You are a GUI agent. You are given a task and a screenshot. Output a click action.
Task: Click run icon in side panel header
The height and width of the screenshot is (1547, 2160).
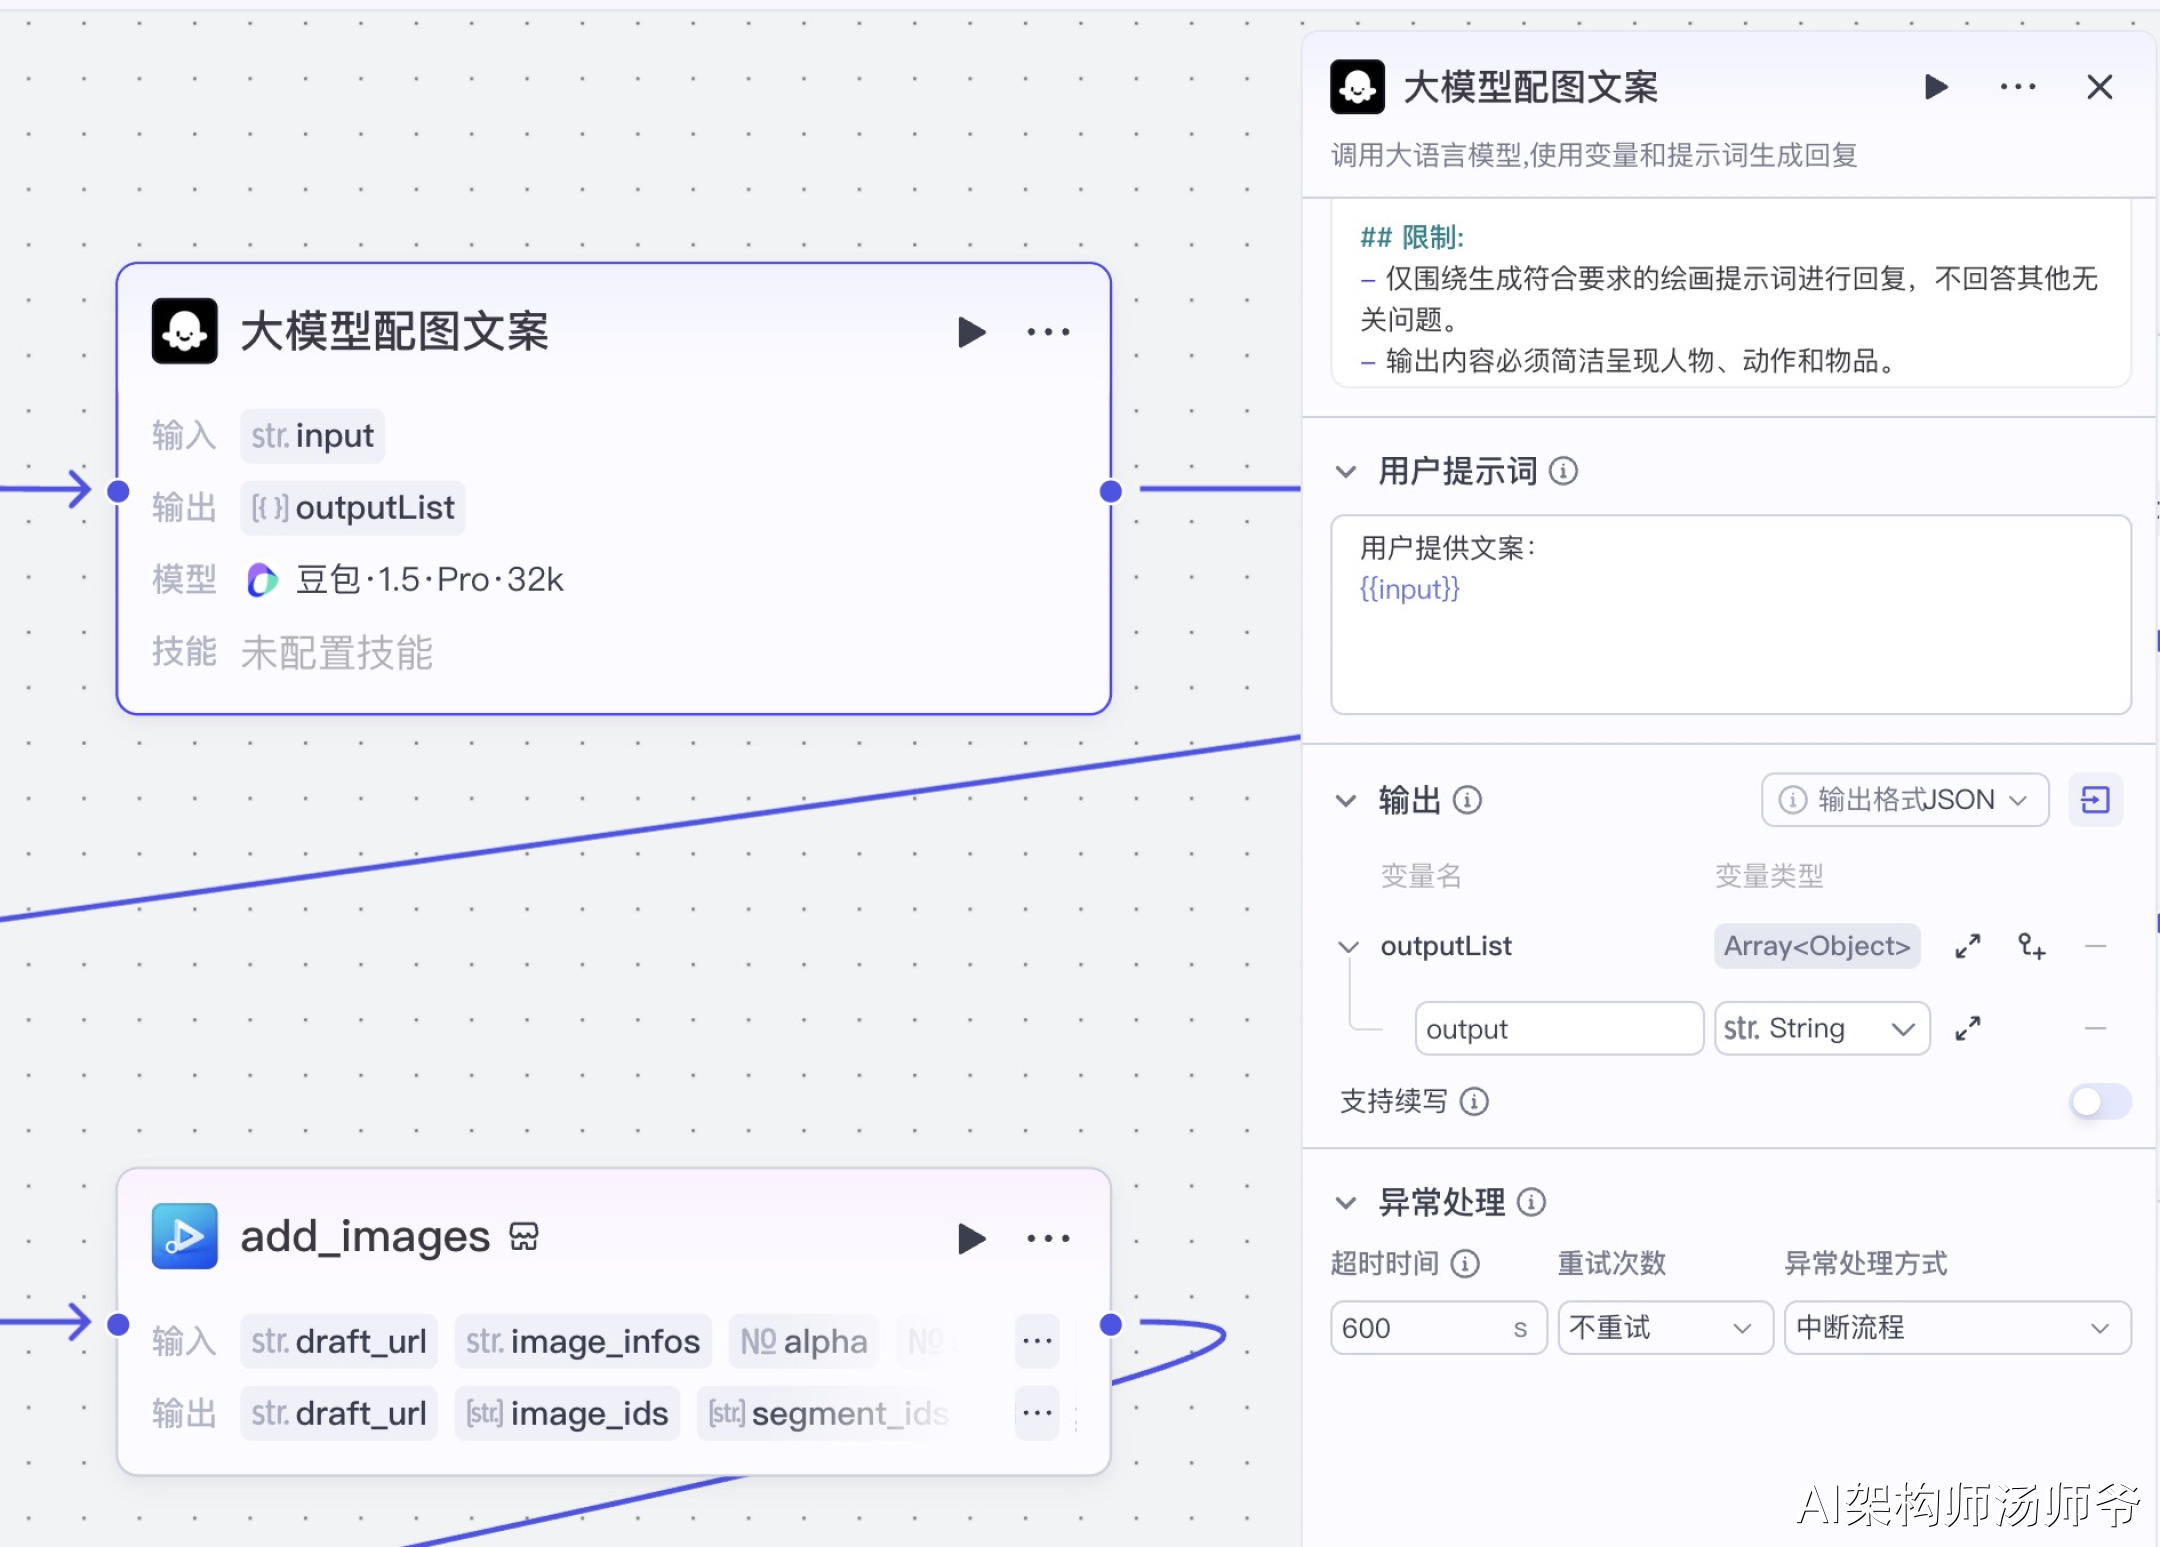click(1936, 87)
